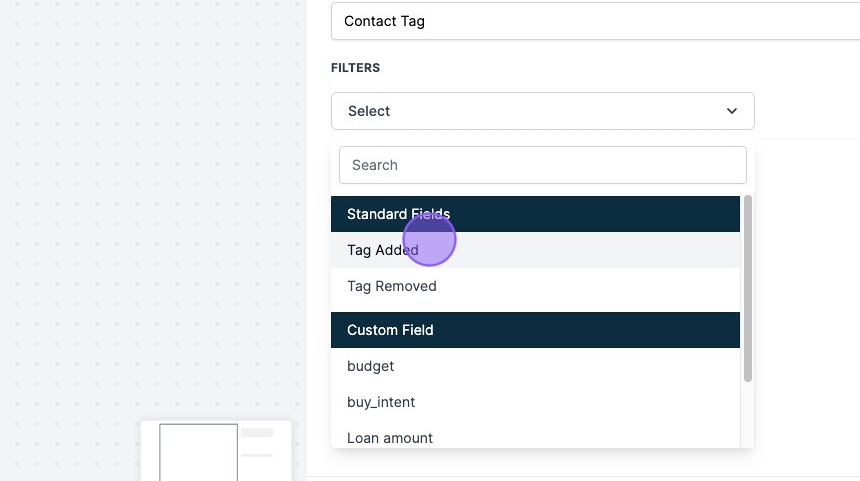This screenshot has width=860, height=481.
Task: Click the "FILTERS" section label
Action: tap(356, 68)
